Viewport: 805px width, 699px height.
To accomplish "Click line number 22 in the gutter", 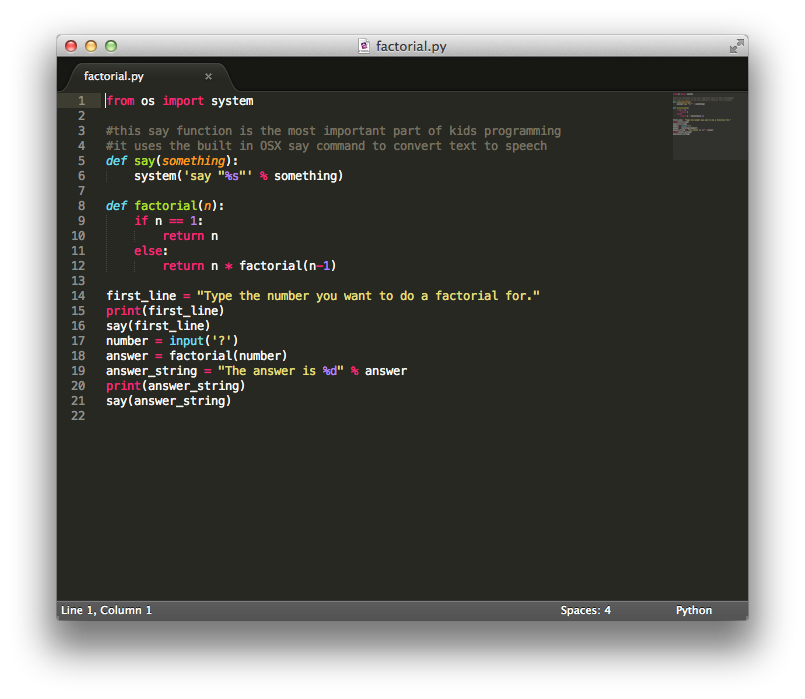I will [x=78, y=416].
